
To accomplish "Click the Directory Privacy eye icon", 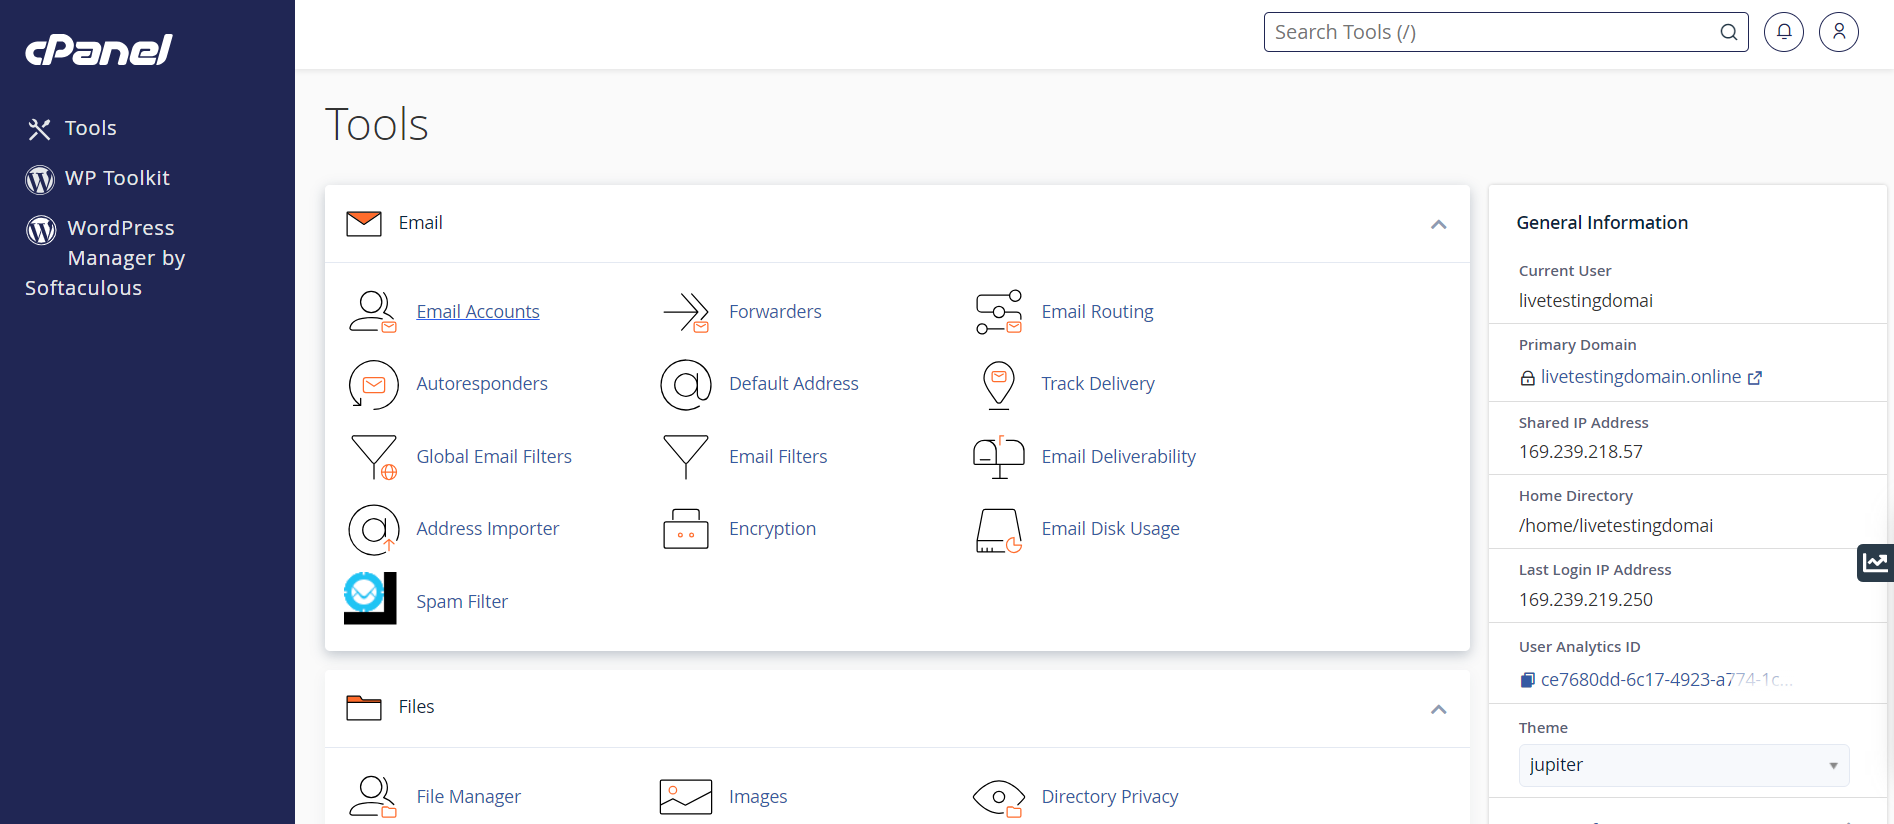I will (999, 798).
